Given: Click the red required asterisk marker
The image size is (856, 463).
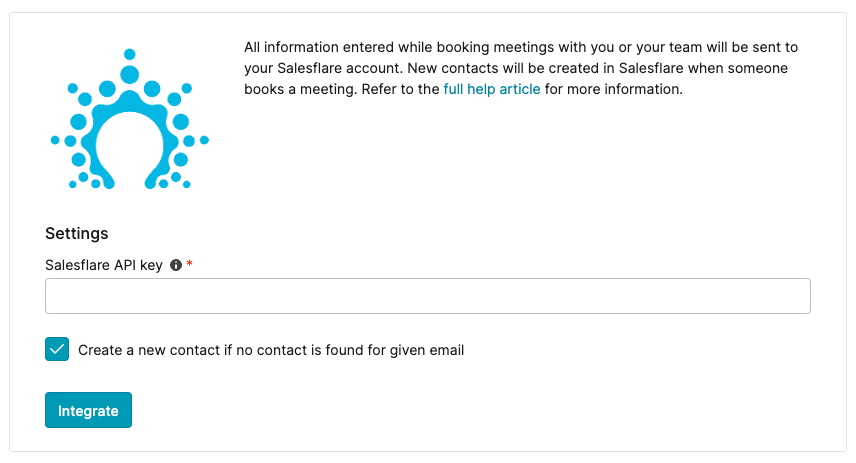Looking at the screenshot, I should point(189,264).
